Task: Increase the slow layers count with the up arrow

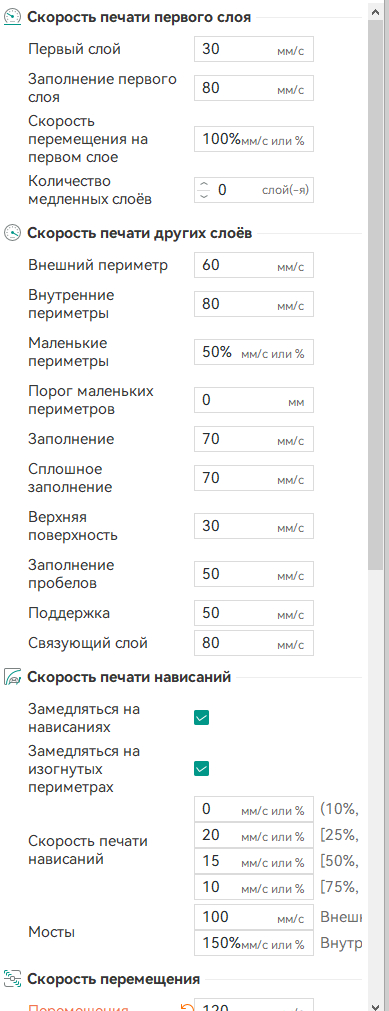Action: 204,185
